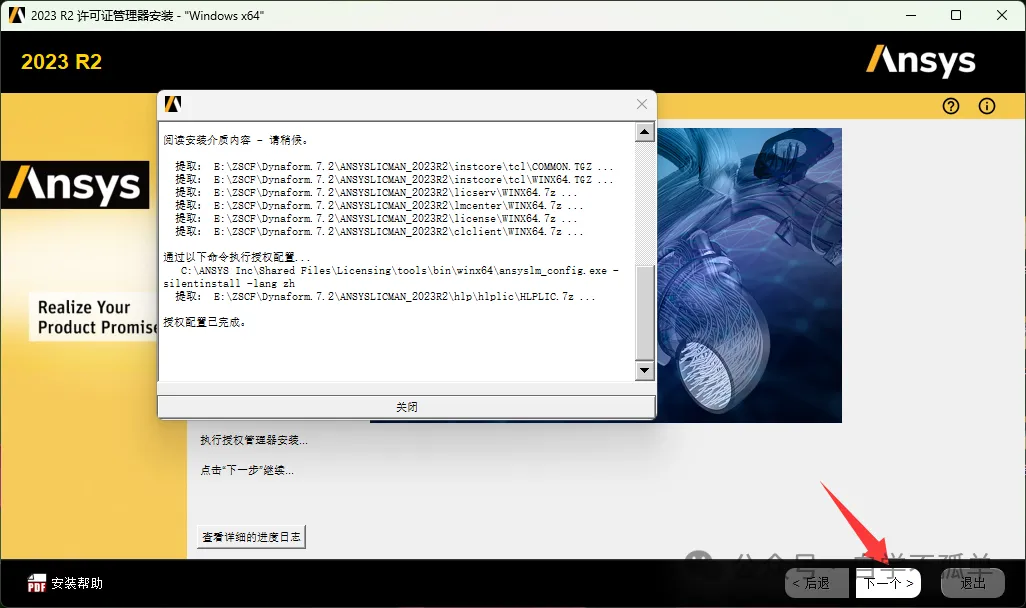The image size is (1026, 608).
Task: Open the 安装帮助 link
Action: click(77, 583)
